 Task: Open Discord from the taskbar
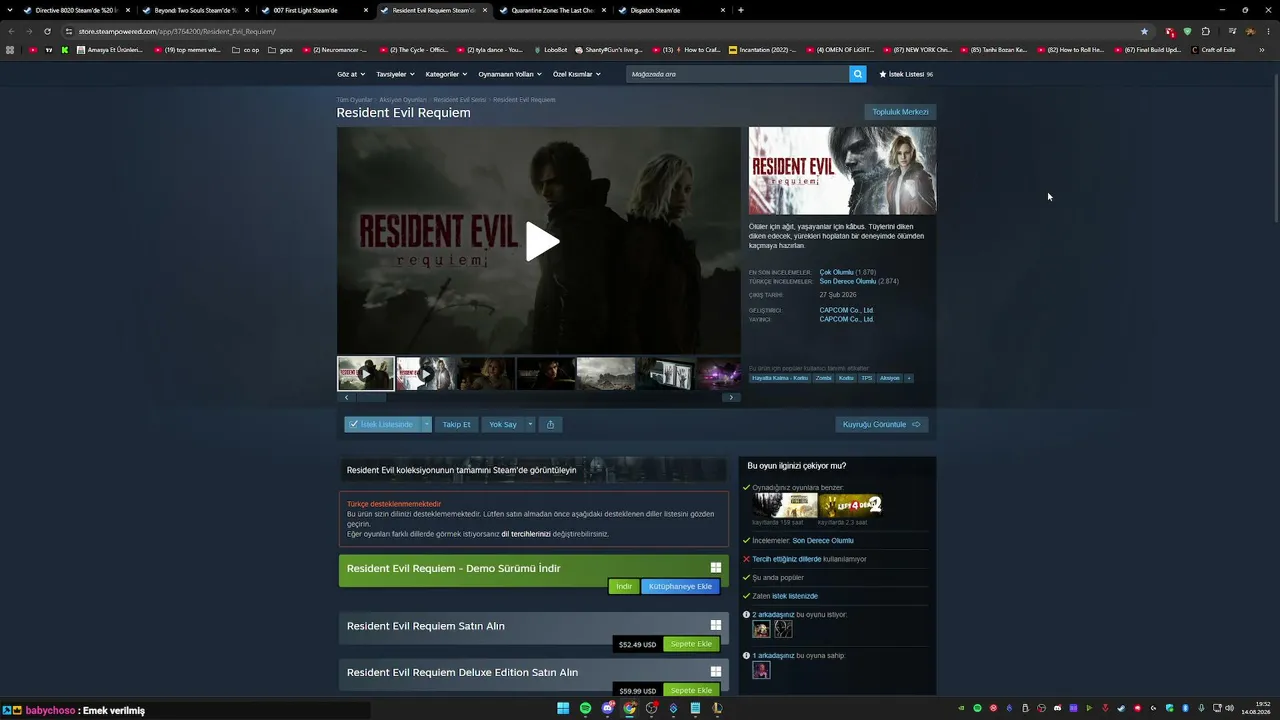607,709
